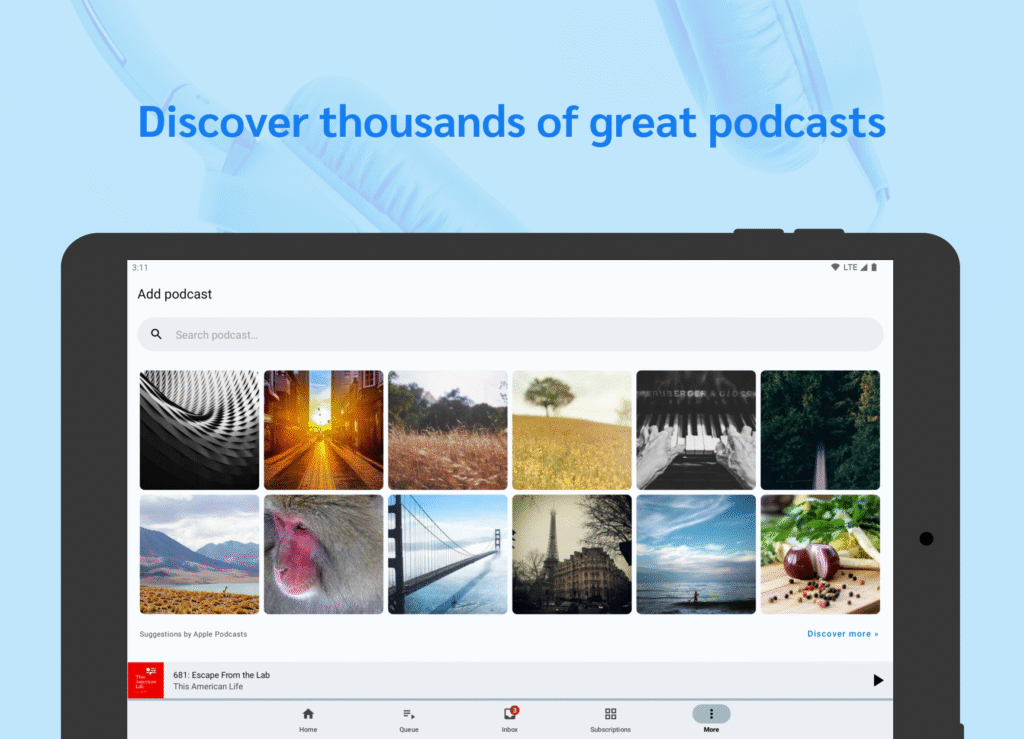1024x739 pixels.
Task: Open the Subscriptions grid icon
Action: pos(610,715)
